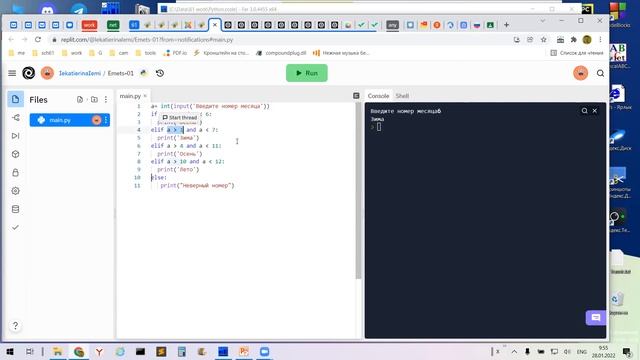Reload the browser page
The image size is (640, 360).
pos(38,40)
